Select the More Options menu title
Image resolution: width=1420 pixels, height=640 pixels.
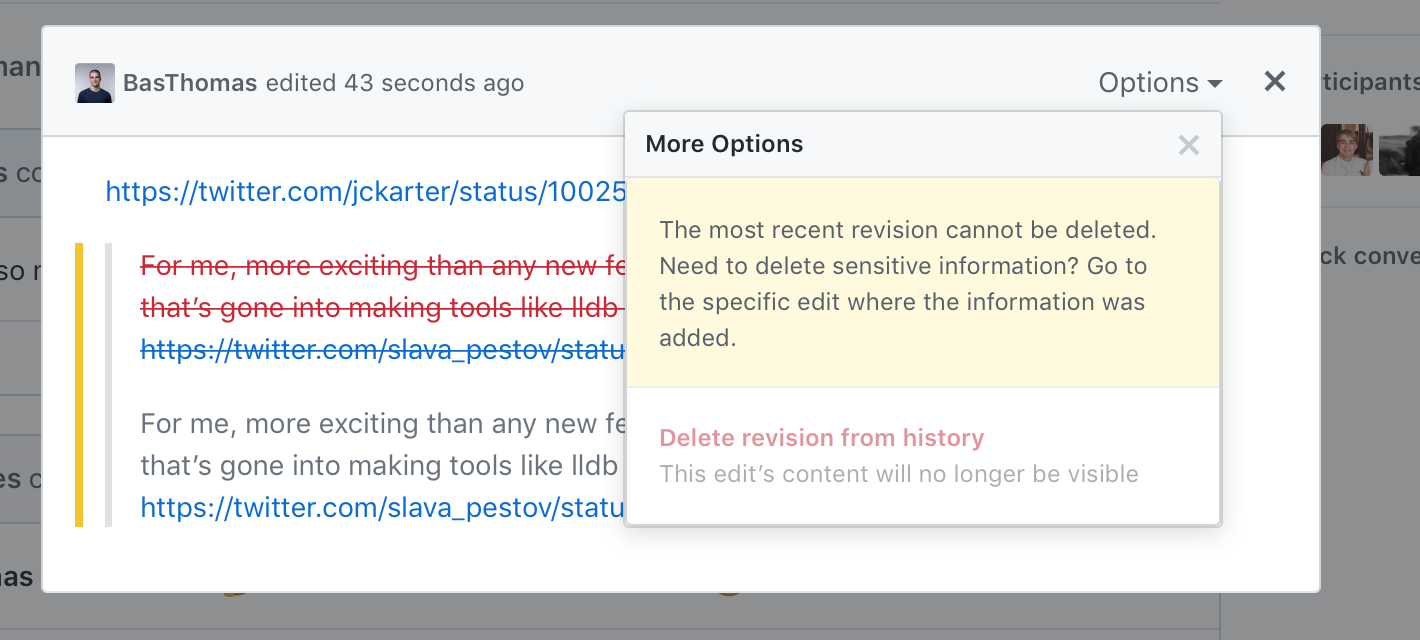coord(724,144)
